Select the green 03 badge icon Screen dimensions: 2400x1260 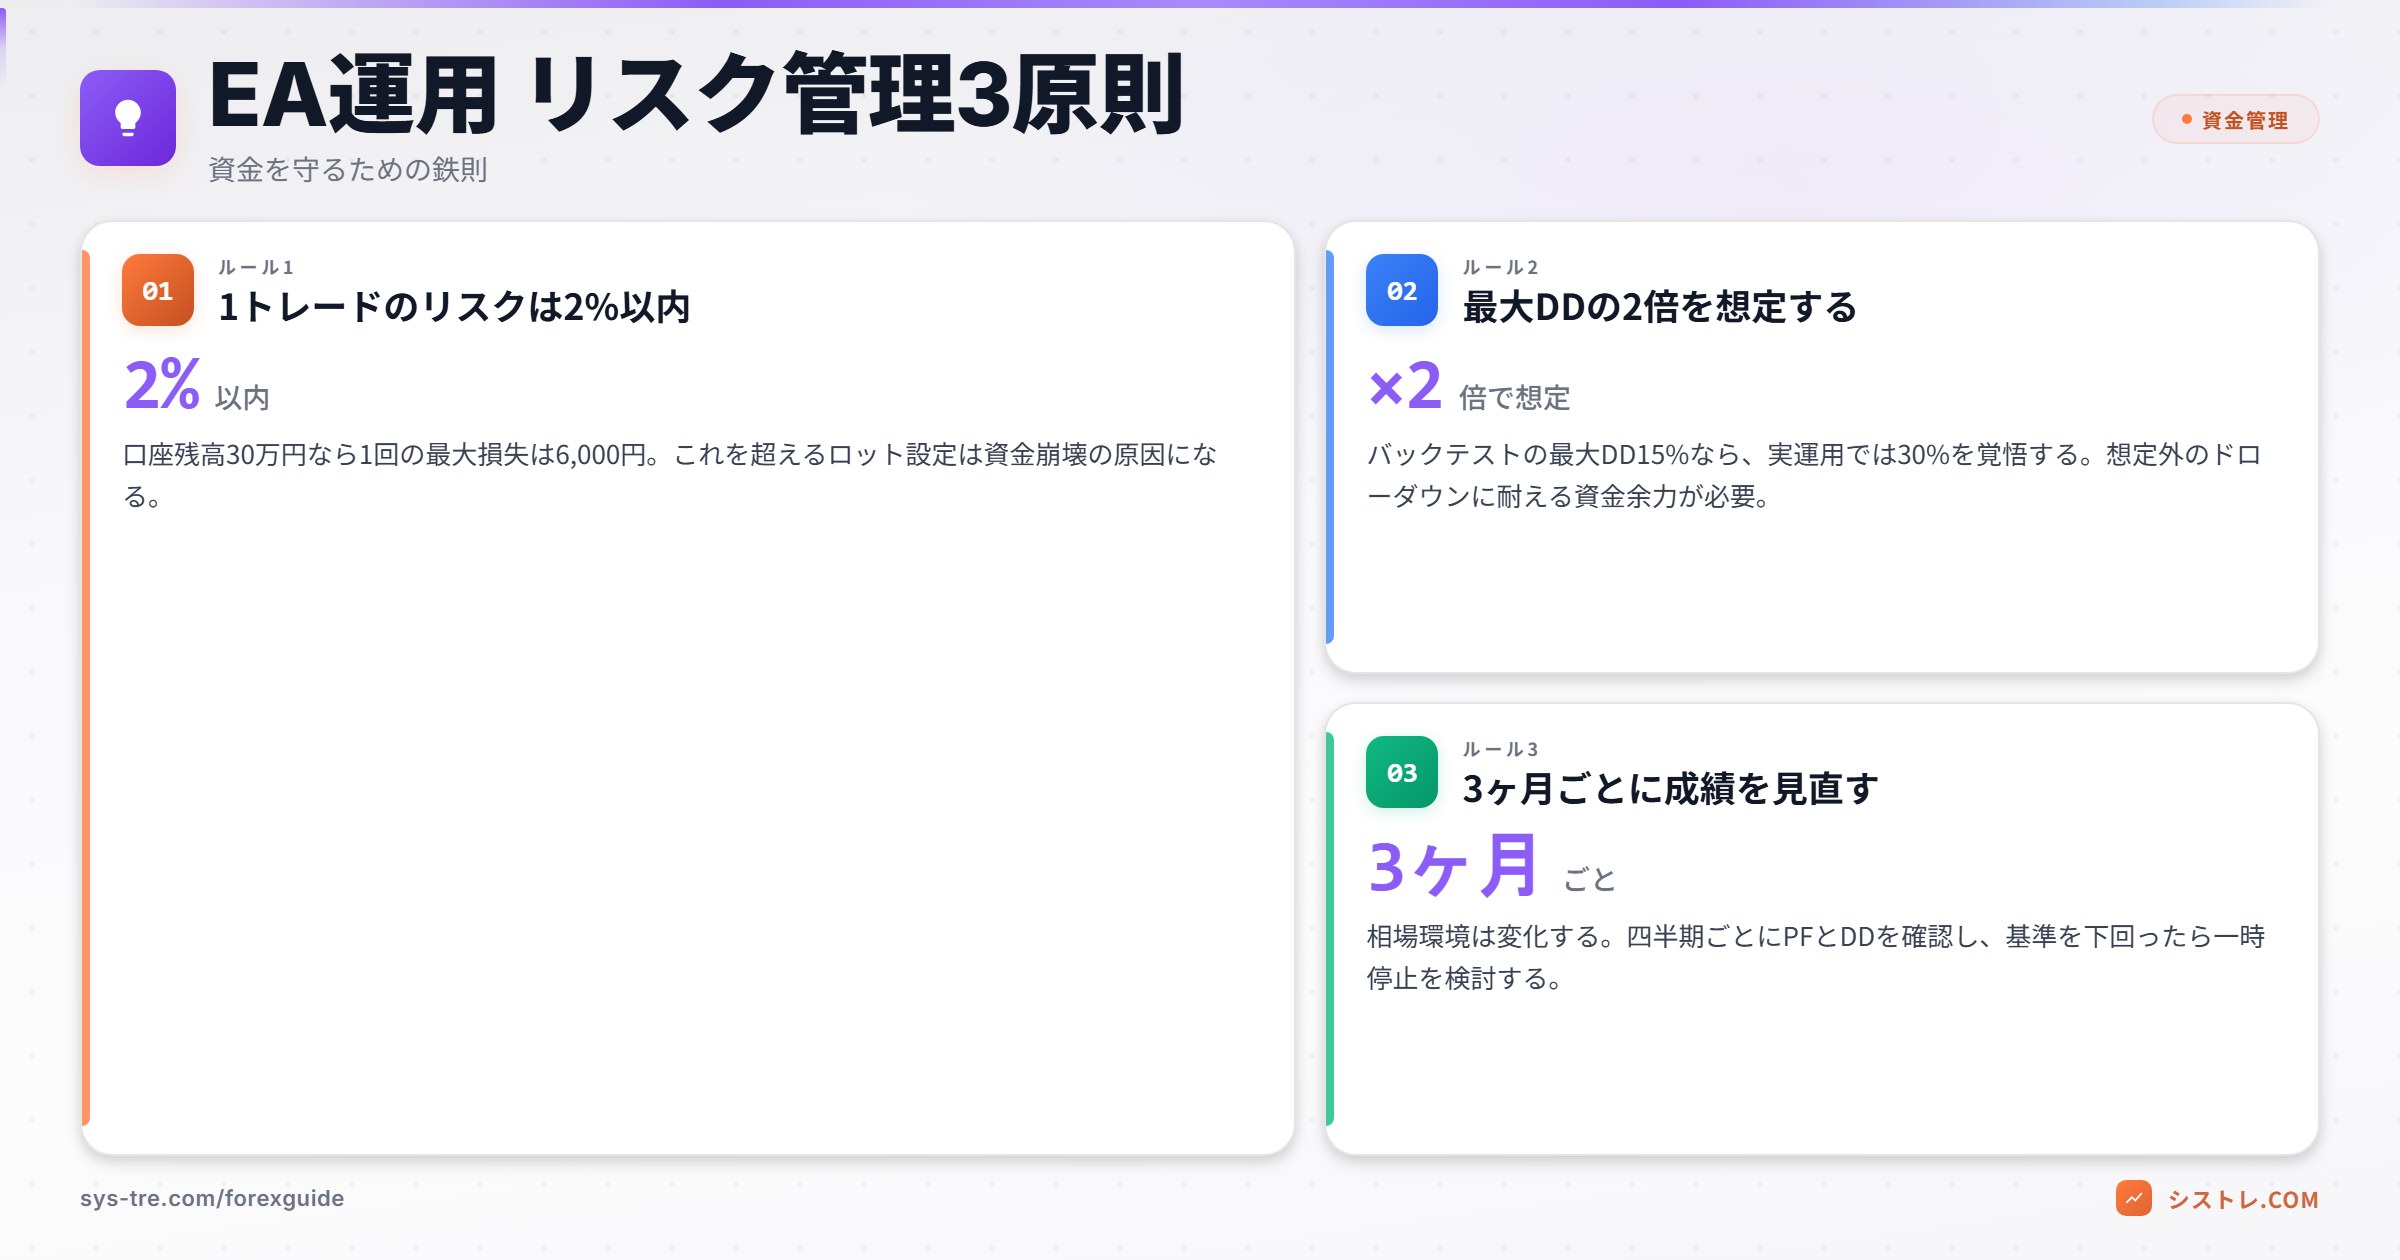click(x=1401, y=772)
